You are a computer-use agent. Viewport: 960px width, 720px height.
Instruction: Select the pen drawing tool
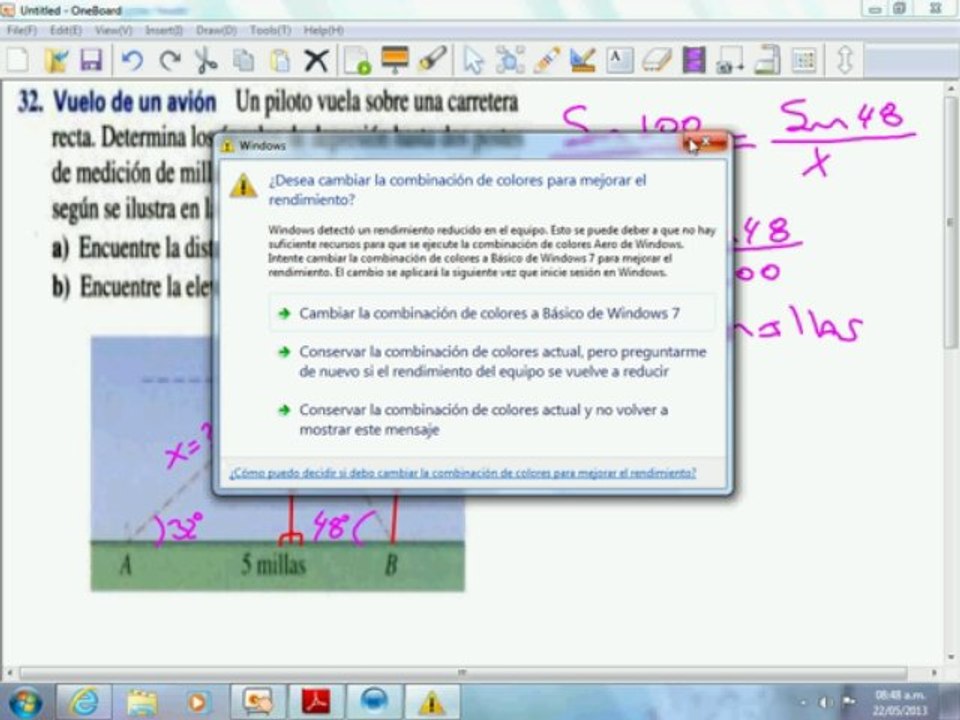coord(546,61)
